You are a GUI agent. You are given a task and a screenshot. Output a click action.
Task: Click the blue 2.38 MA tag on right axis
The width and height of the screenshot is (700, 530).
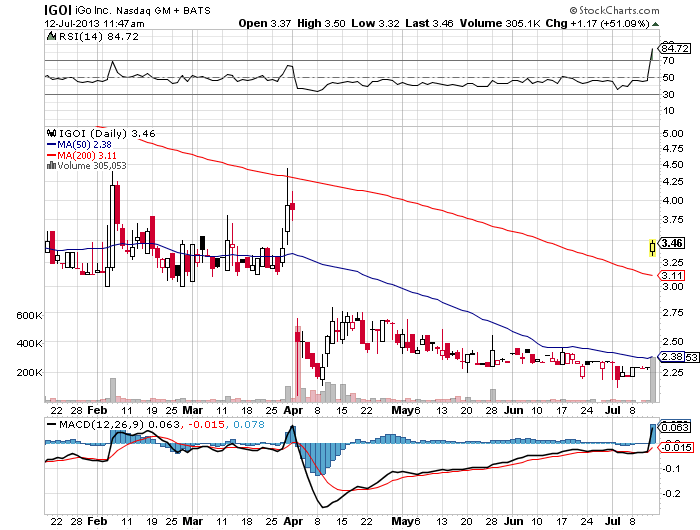(671, 357)
